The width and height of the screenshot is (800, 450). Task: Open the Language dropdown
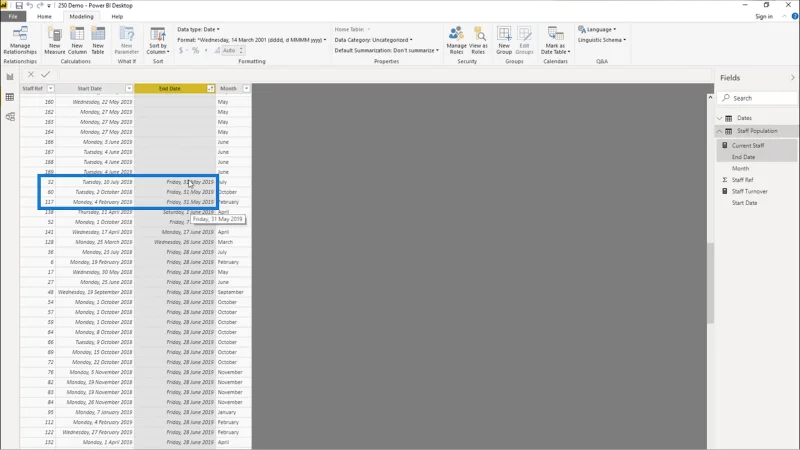tap(597, 29)
